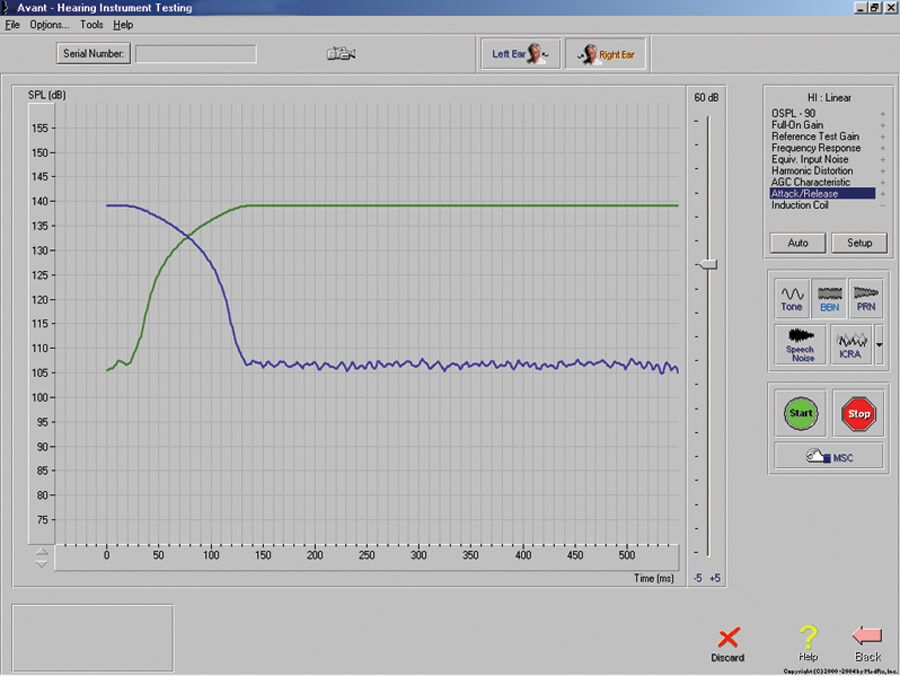Screen dimensions: 900x676
Task: Select the BBN signal
Action: [829, 297]
